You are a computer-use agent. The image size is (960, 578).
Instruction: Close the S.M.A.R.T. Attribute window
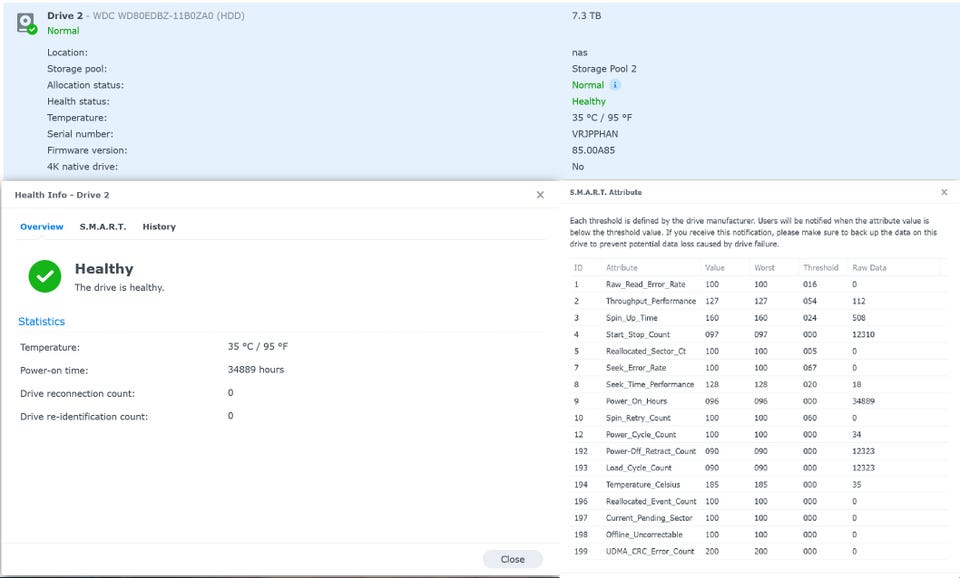click(x=944, y=192)
